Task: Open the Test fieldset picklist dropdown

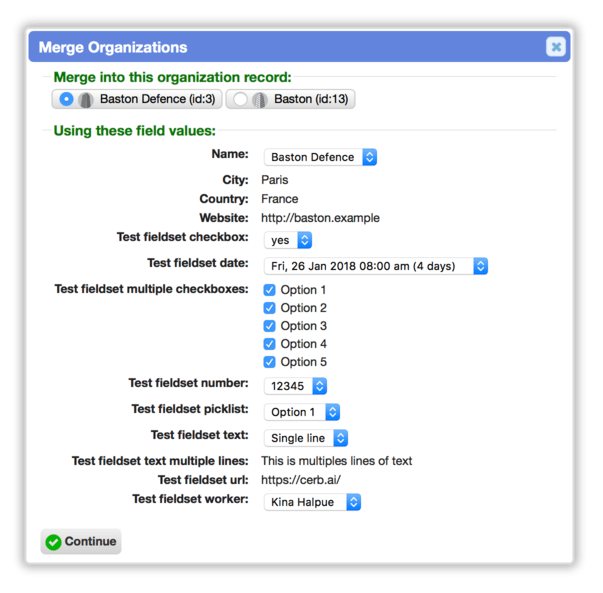Action: (x=302, y=412)
